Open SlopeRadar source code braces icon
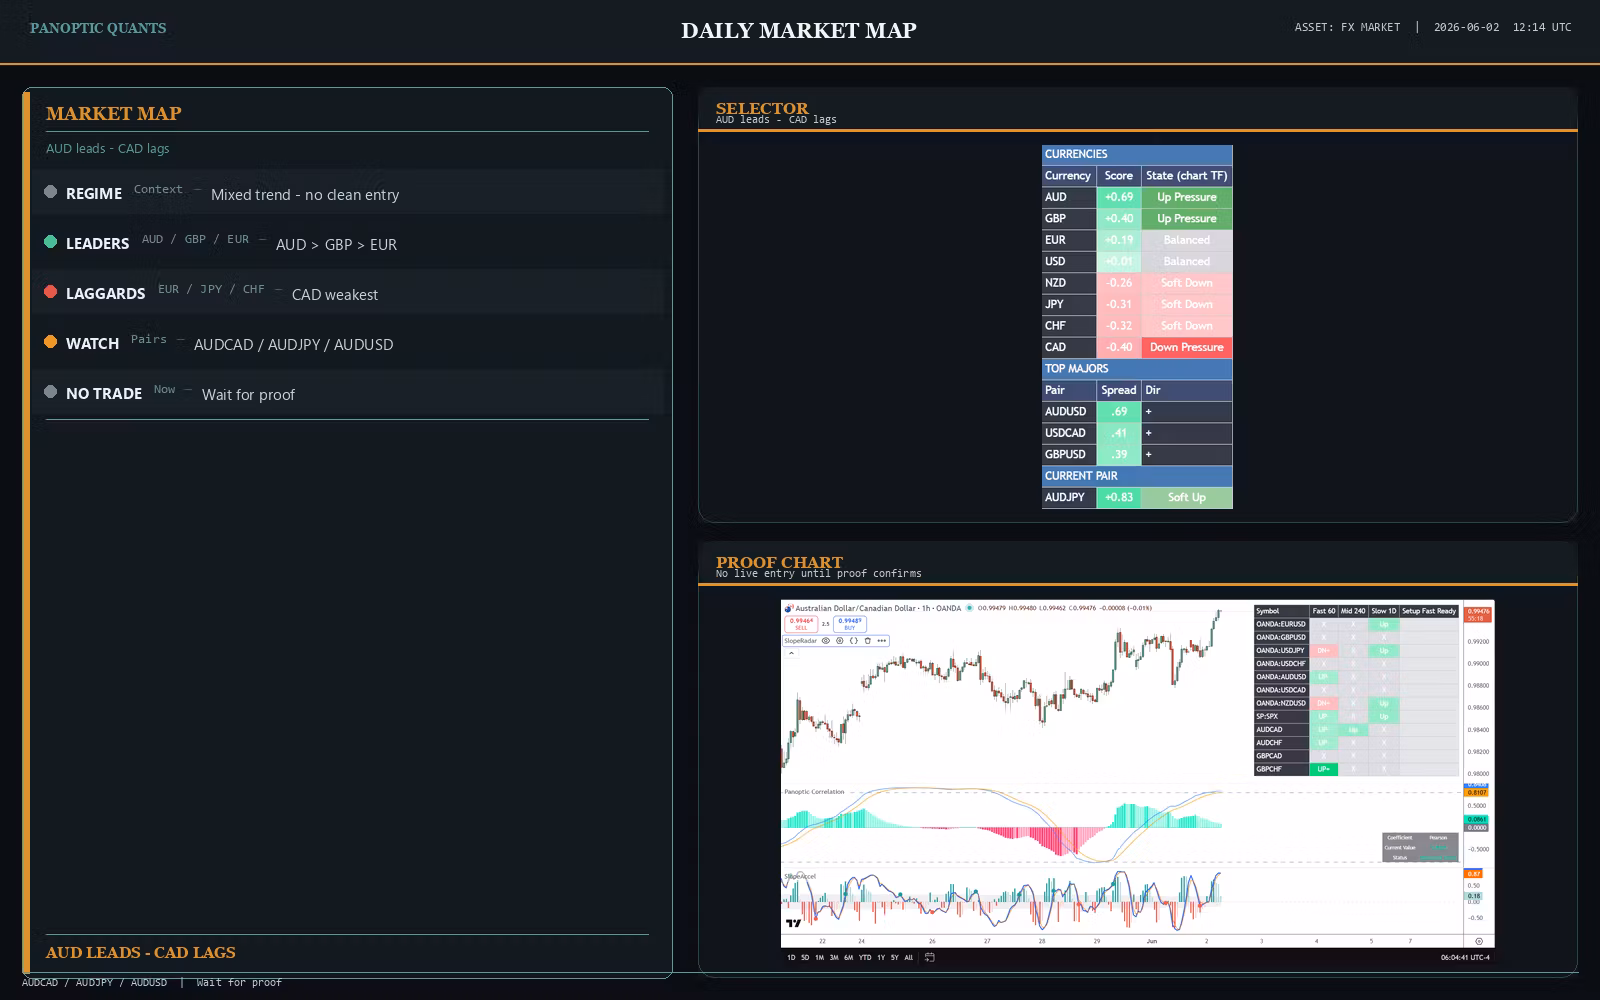The height and width of the screenshot is (1000, 1600). tap(854, 641)
